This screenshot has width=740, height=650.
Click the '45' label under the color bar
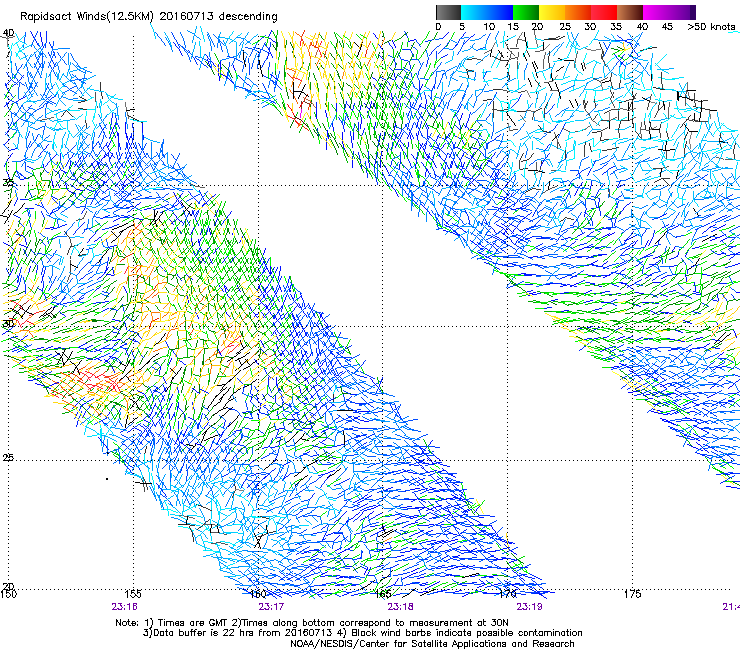[667, 26]
